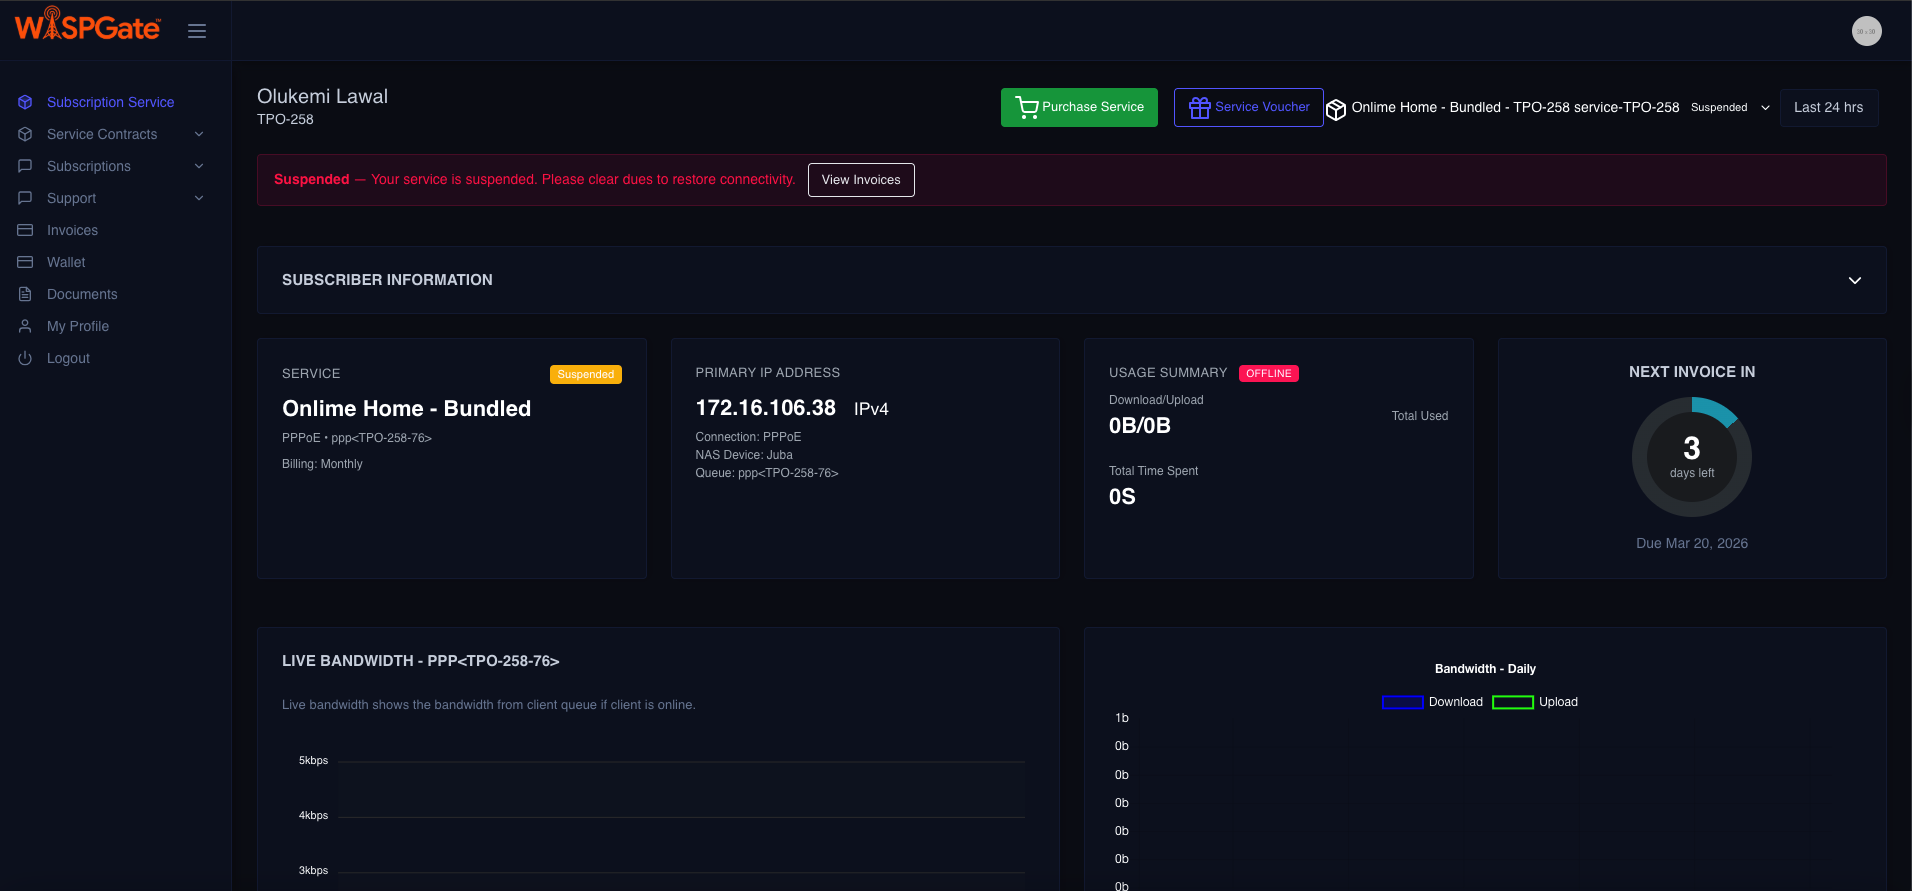1912x891 pixels.
Task: Expand Support chevron
Action: point(199,198)
